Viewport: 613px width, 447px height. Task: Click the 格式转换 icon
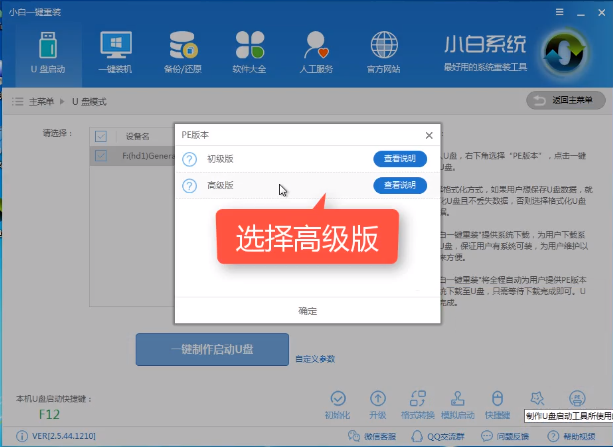(418, 405)
